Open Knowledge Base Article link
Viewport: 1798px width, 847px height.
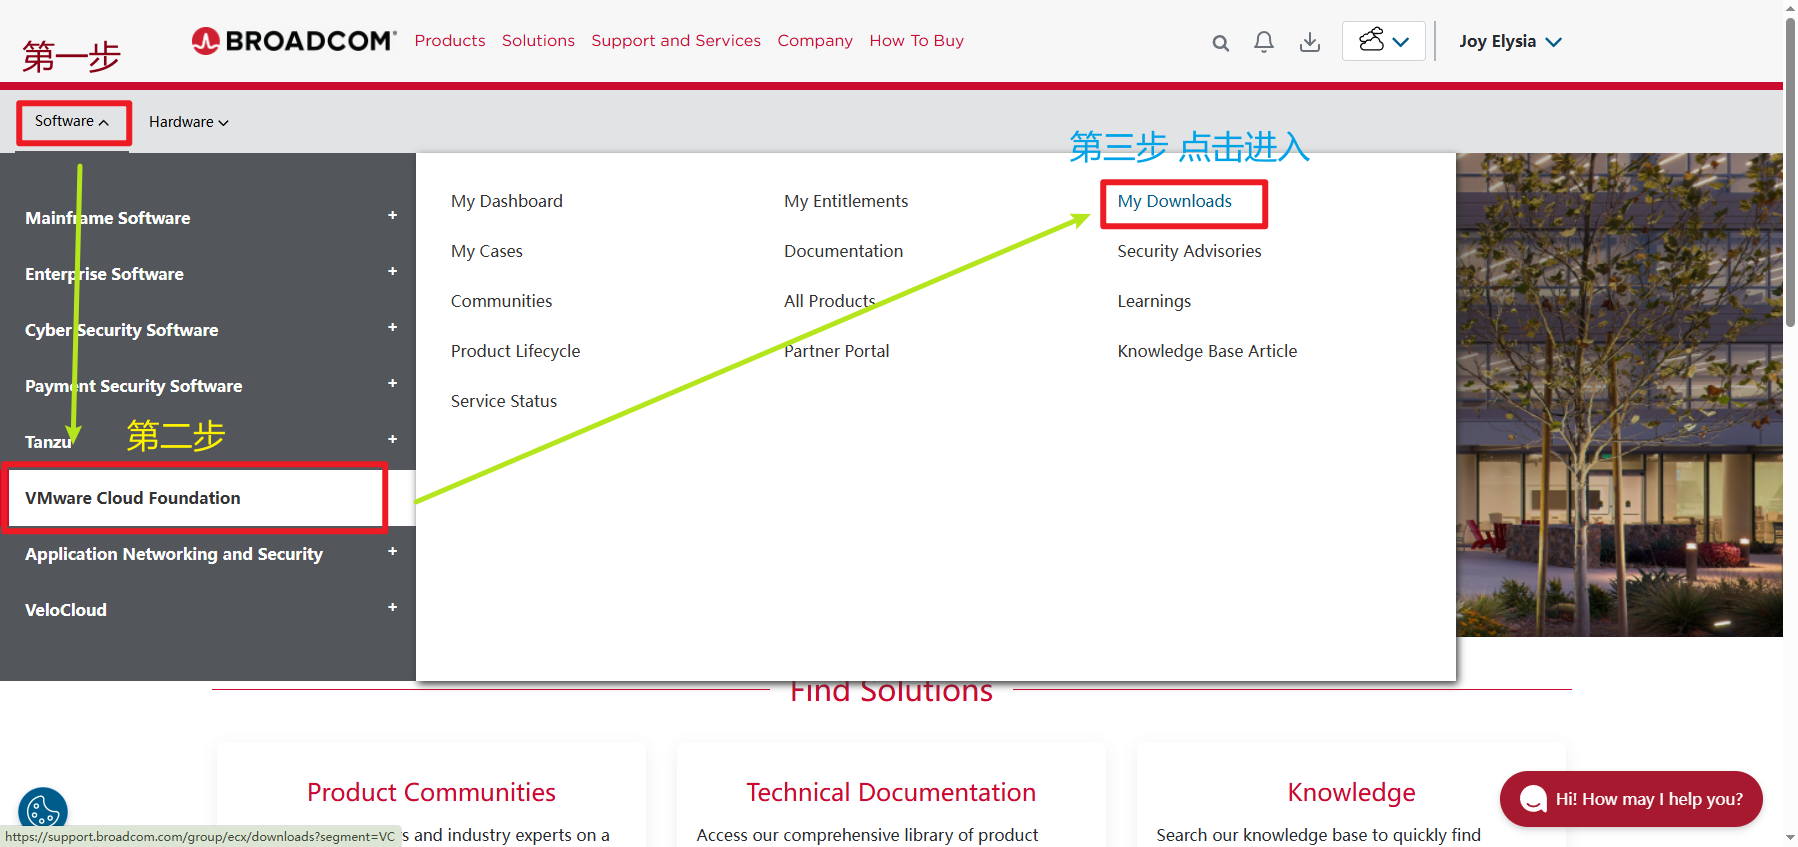coord(1207,351)
